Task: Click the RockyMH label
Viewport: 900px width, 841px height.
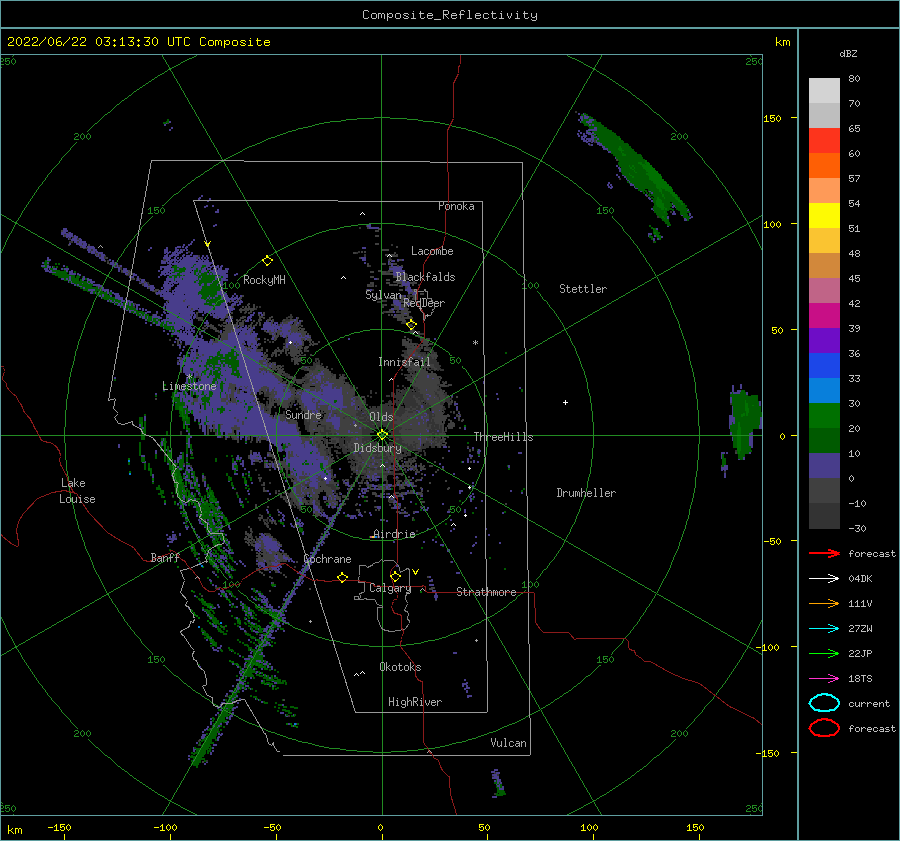Action: tap(264, 280)
